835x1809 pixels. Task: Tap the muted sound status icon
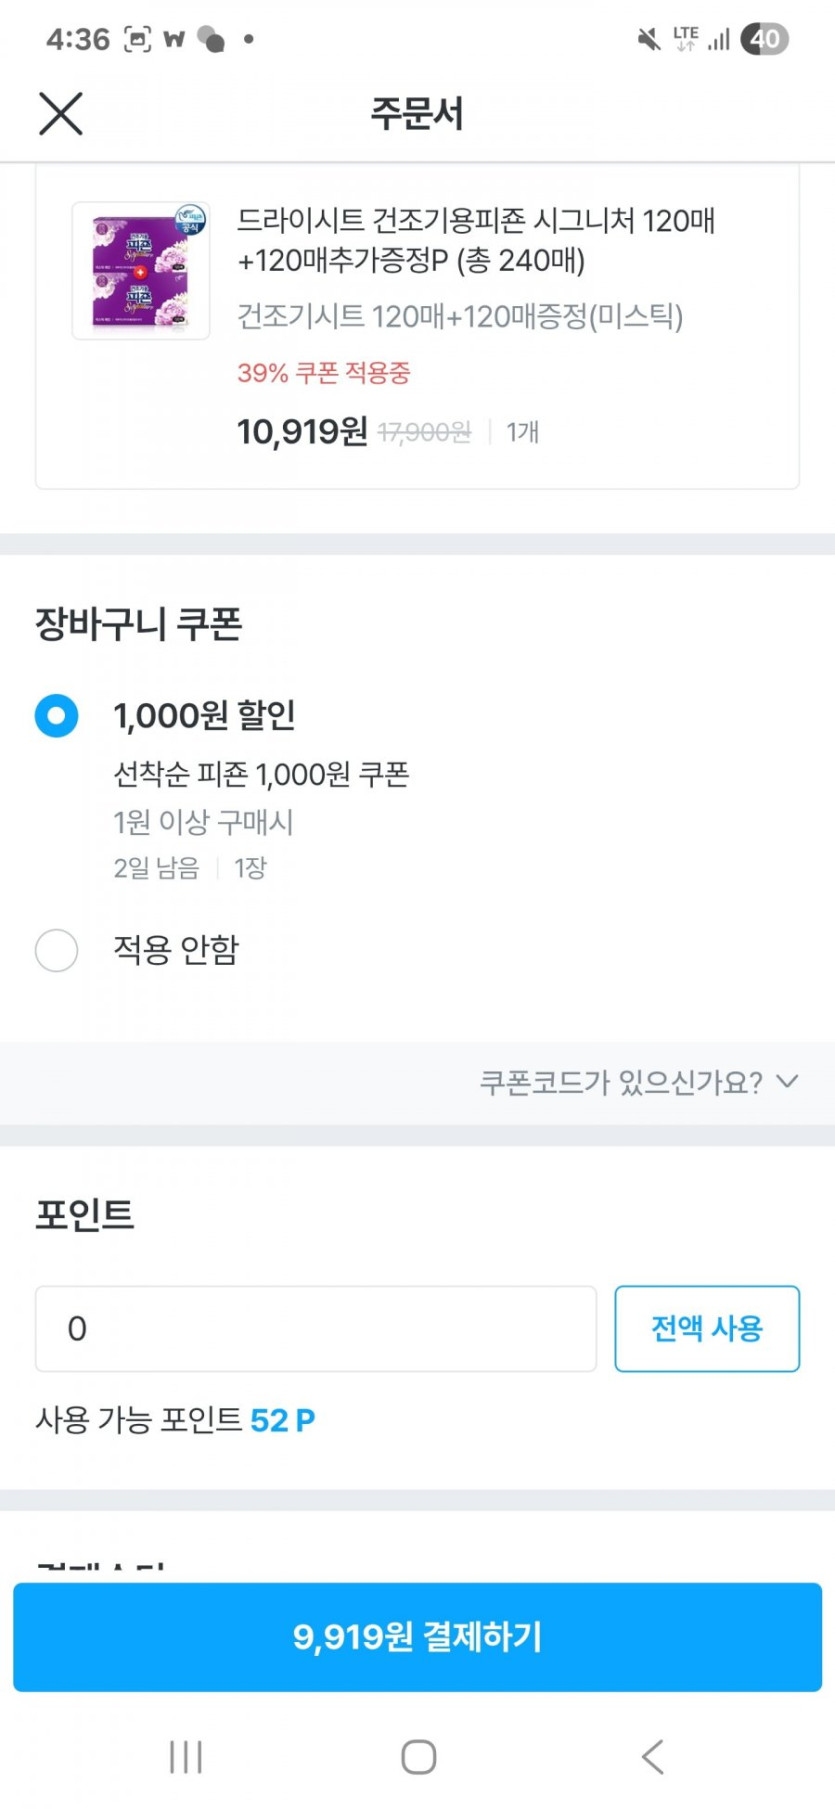[649, 39]
